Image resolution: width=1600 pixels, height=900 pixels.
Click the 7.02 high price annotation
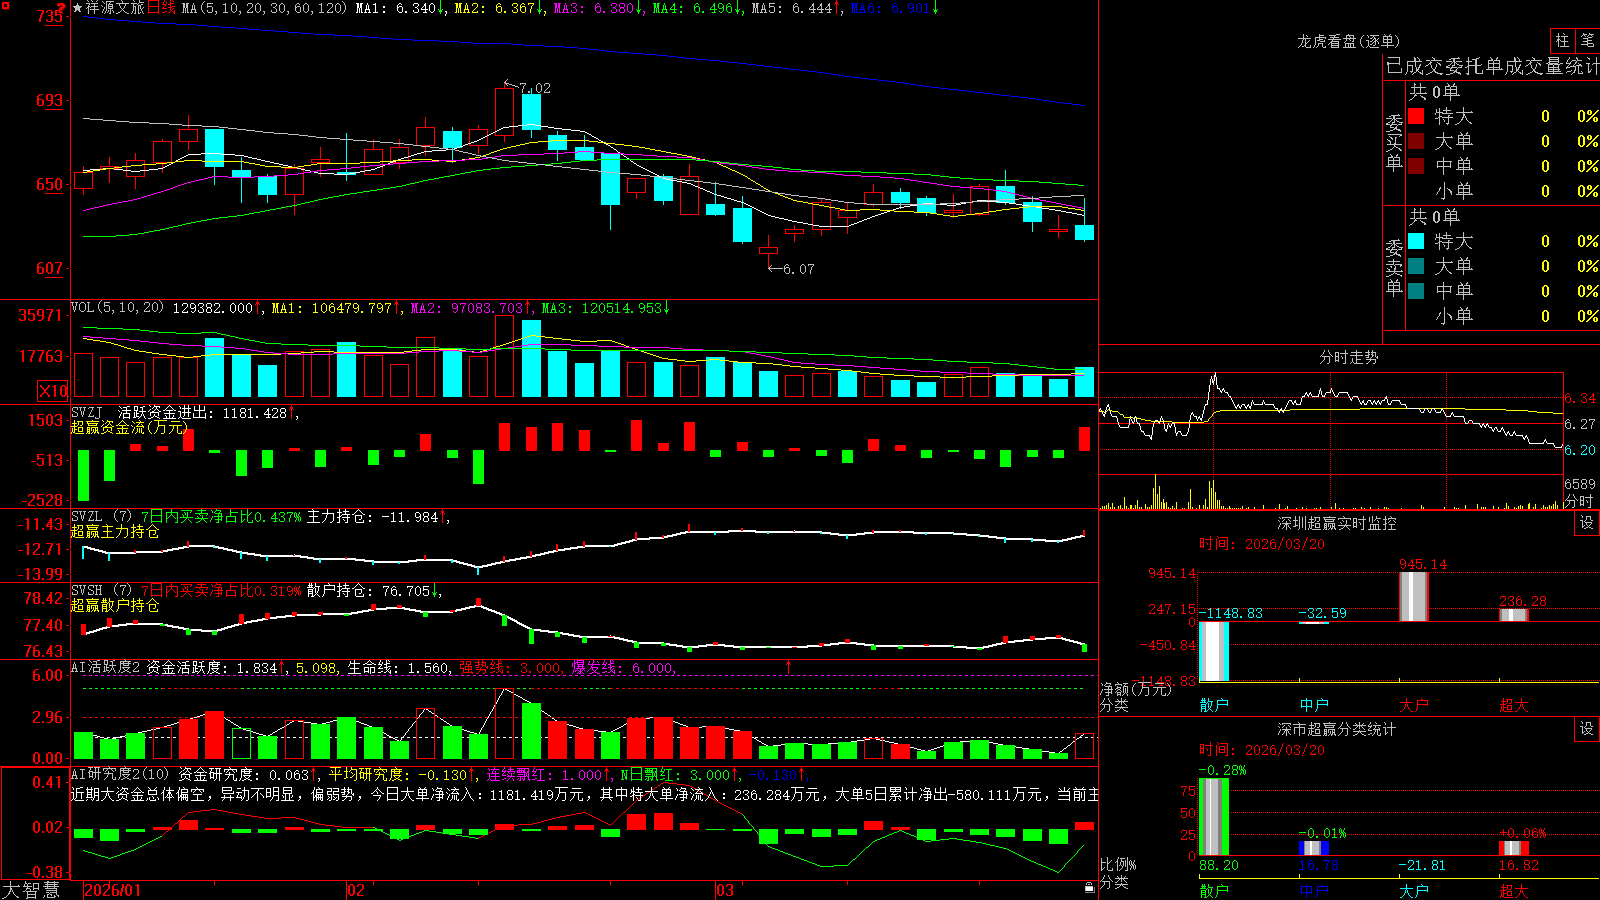pos(535,88)
